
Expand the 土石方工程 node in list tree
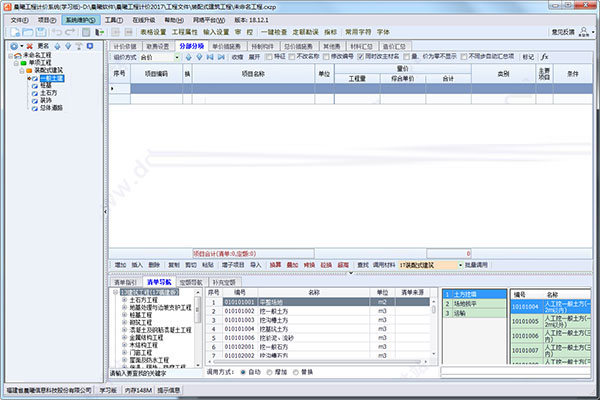[124, 300]
